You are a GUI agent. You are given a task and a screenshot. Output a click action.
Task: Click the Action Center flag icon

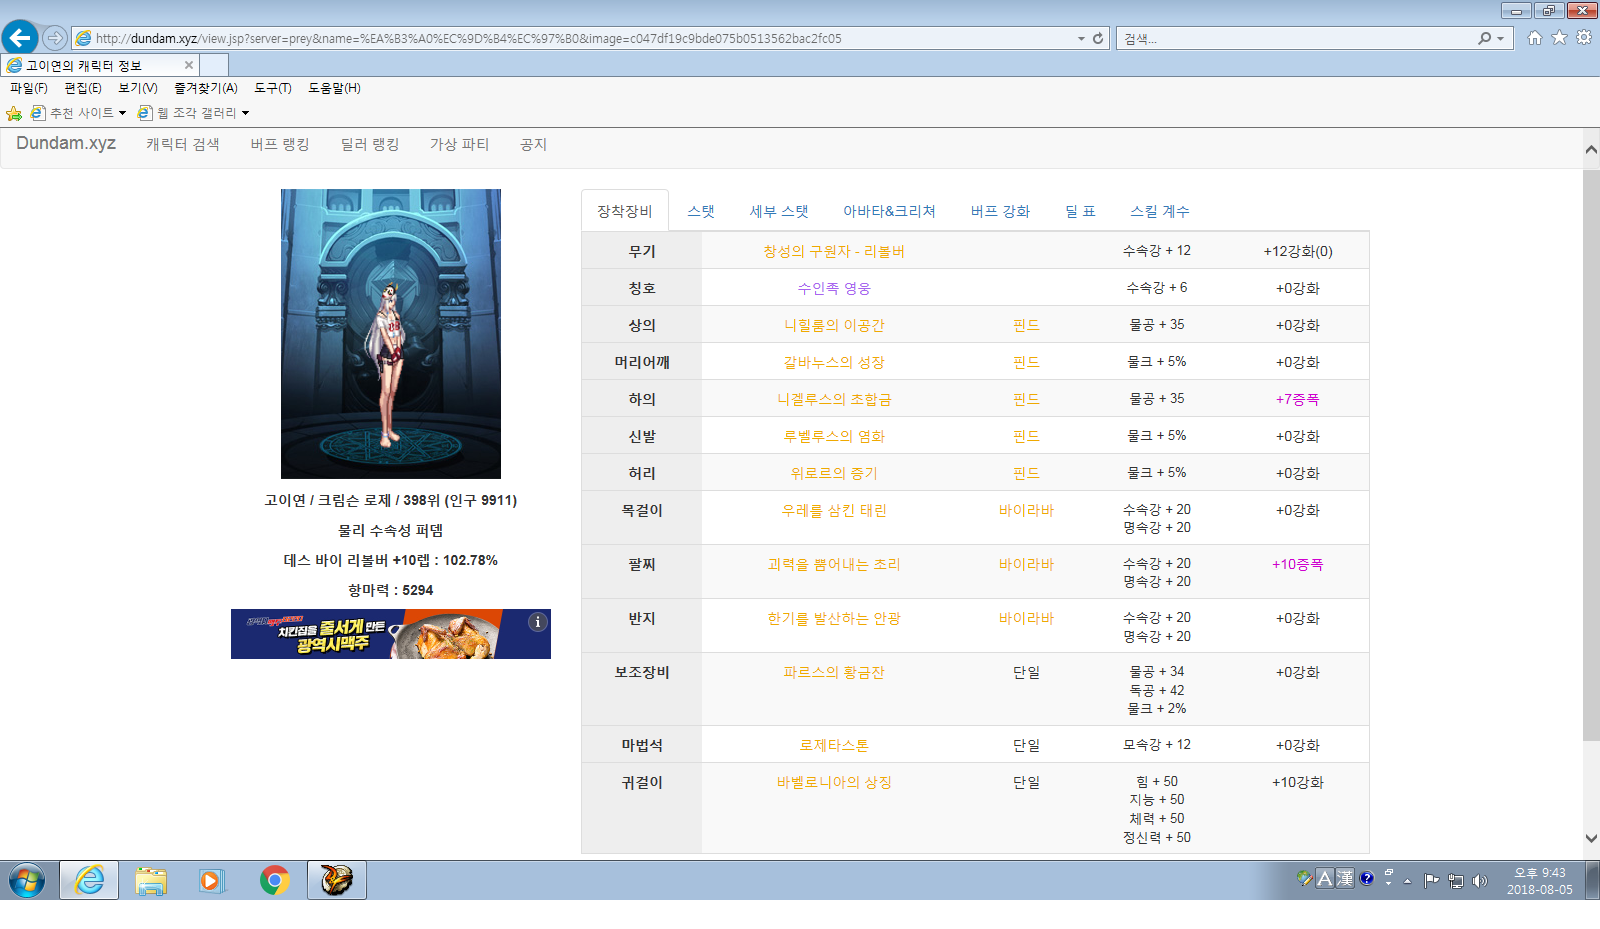1432,881
